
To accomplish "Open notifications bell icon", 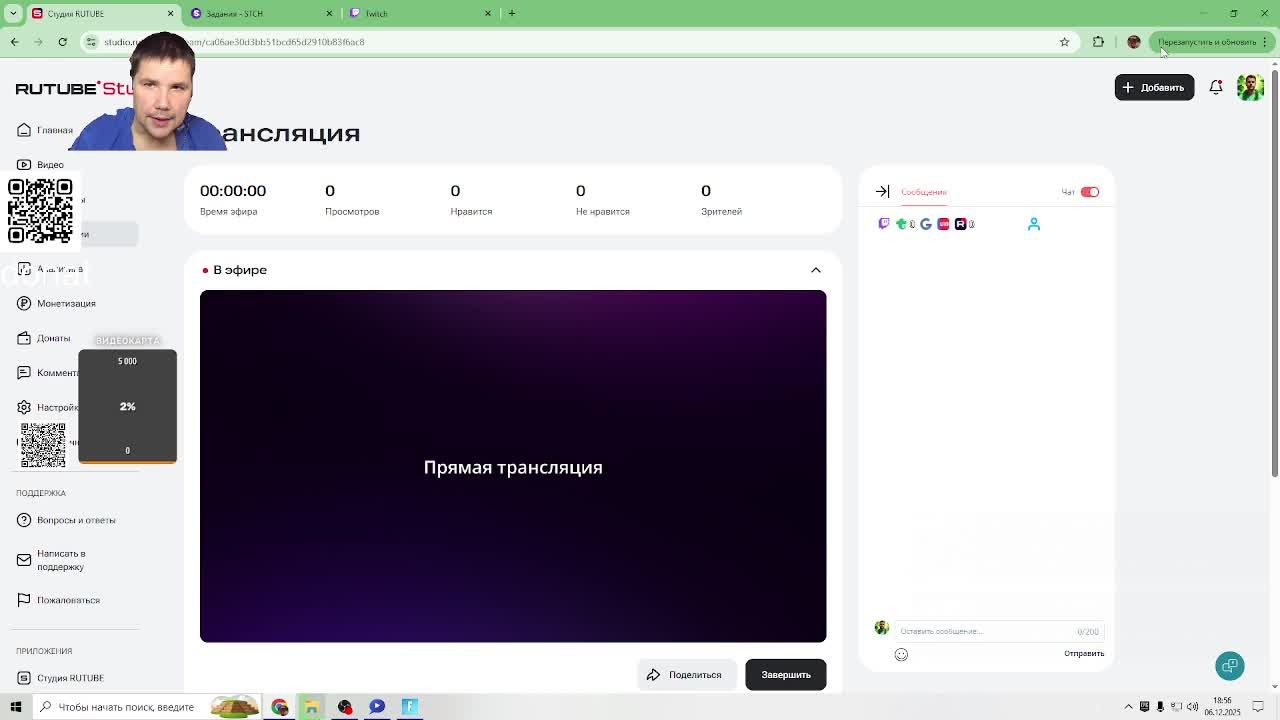I will coord(1216,87).
